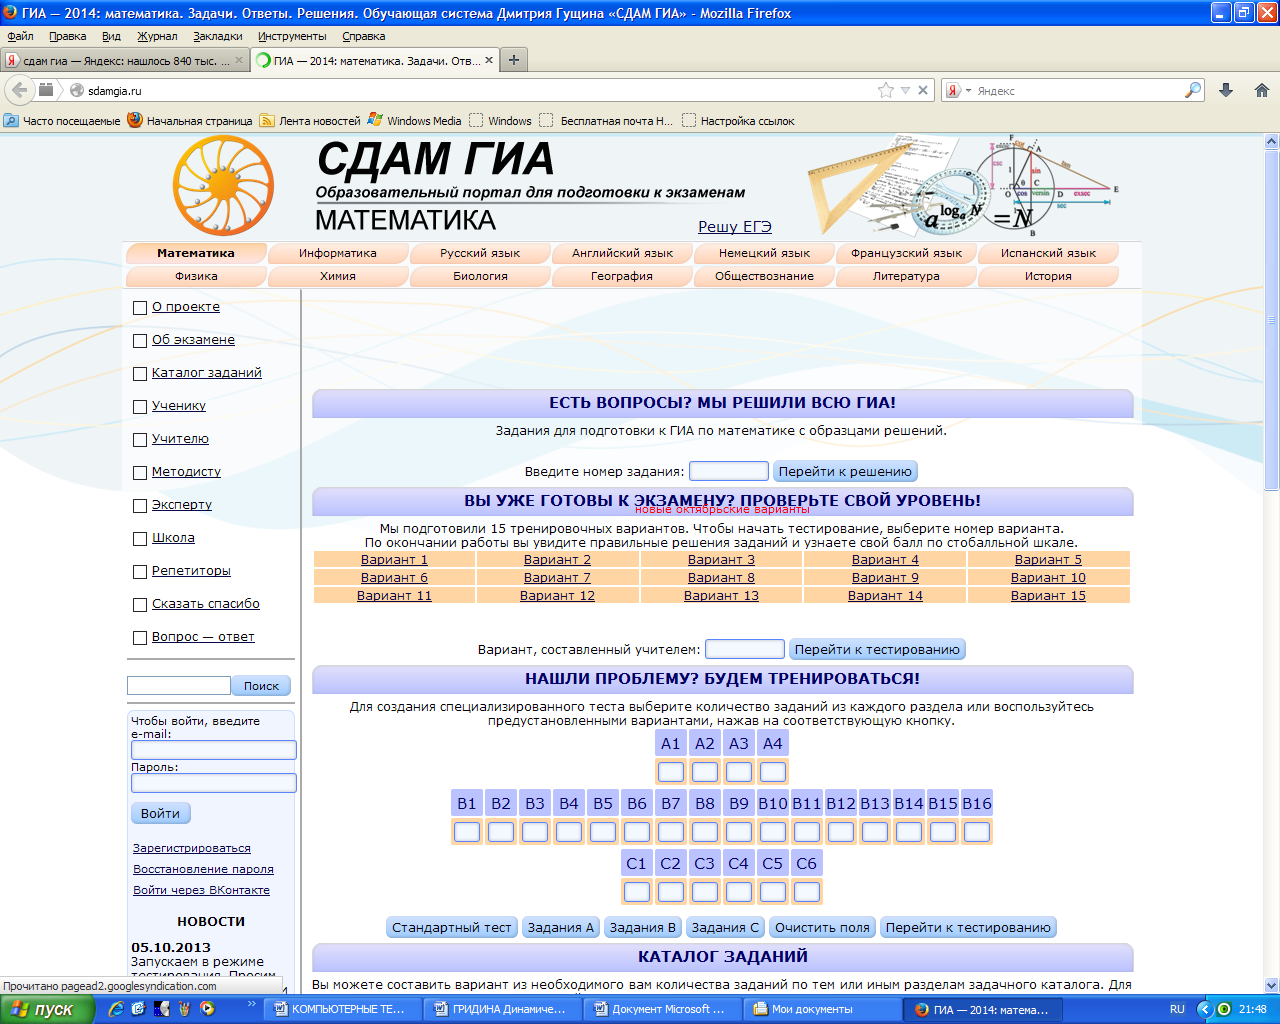Select the 'История' subject tab

(x=1048, y=276)
